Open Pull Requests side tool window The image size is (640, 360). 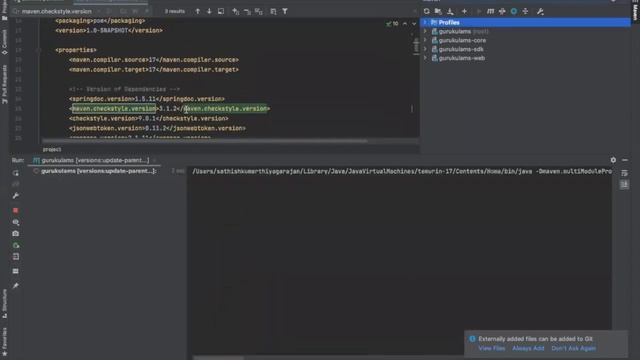[4, 84]
